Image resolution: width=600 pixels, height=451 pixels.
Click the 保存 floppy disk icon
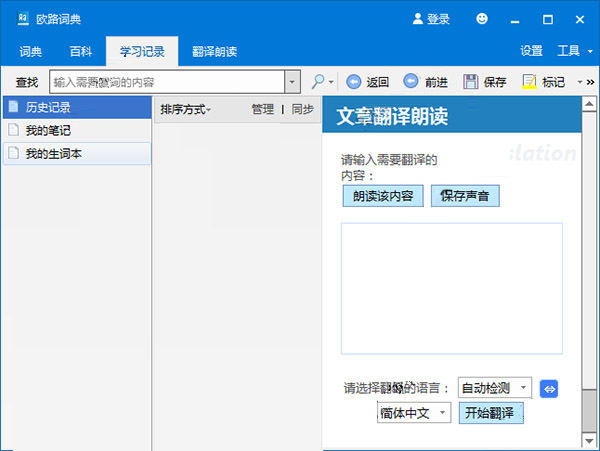(471, 82)
